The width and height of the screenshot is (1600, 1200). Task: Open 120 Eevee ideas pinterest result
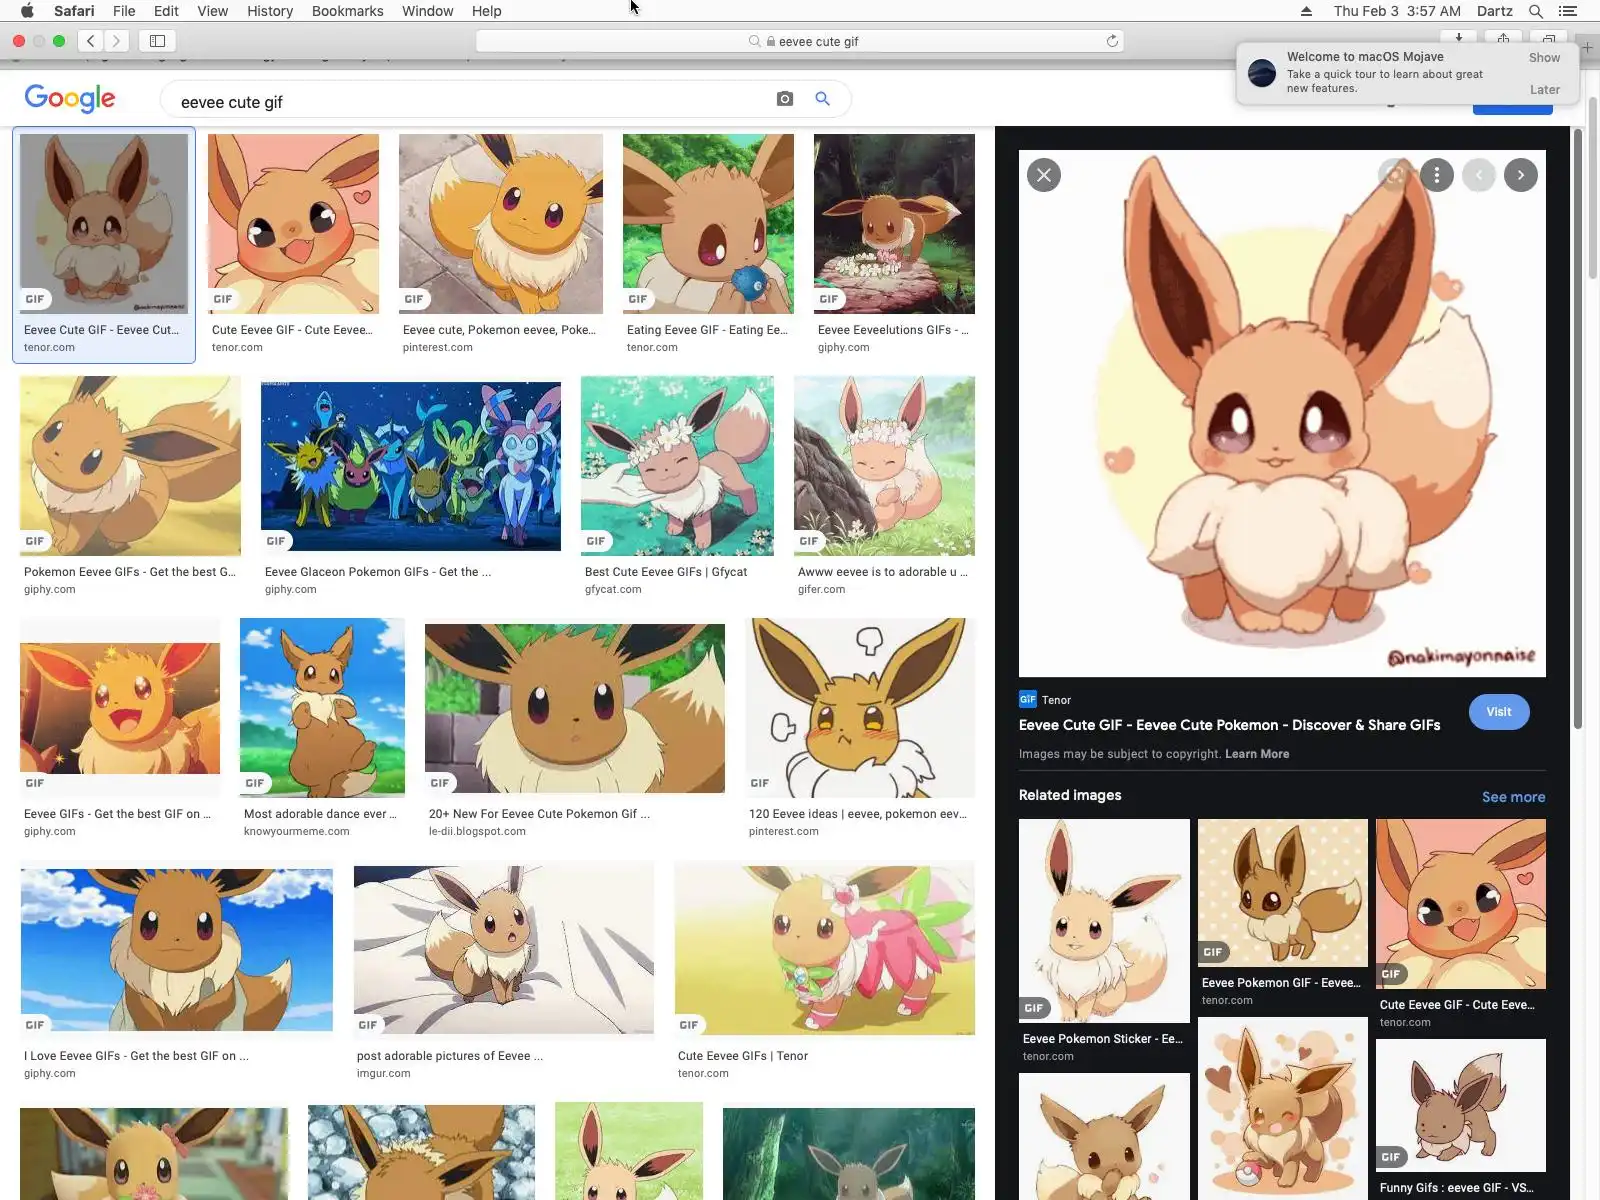coord(860,708)
